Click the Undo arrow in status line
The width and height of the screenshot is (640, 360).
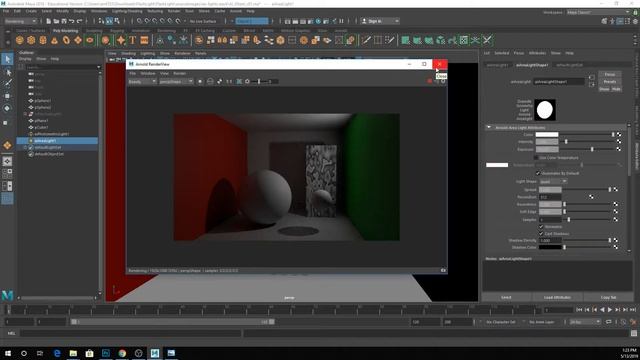click(72, 21)
